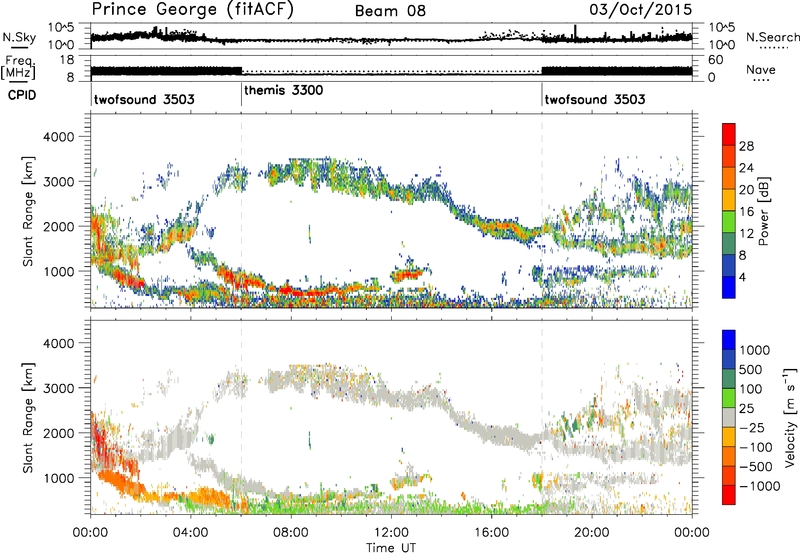
Task: Click the "12:00" time tick label
Action: tap(391, 533)
